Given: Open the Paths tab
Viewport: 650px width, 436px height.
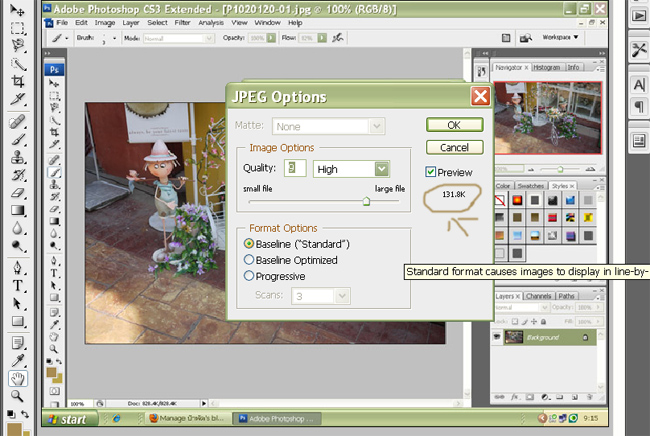Looking at the screenshot, I should click(x=566, y=296).
